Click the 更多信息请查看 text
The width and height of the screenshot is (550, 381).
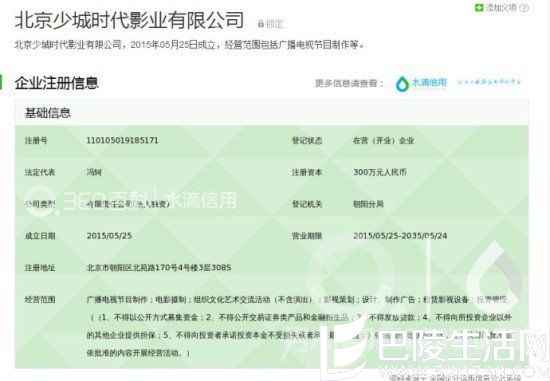[x=349, y=83]
